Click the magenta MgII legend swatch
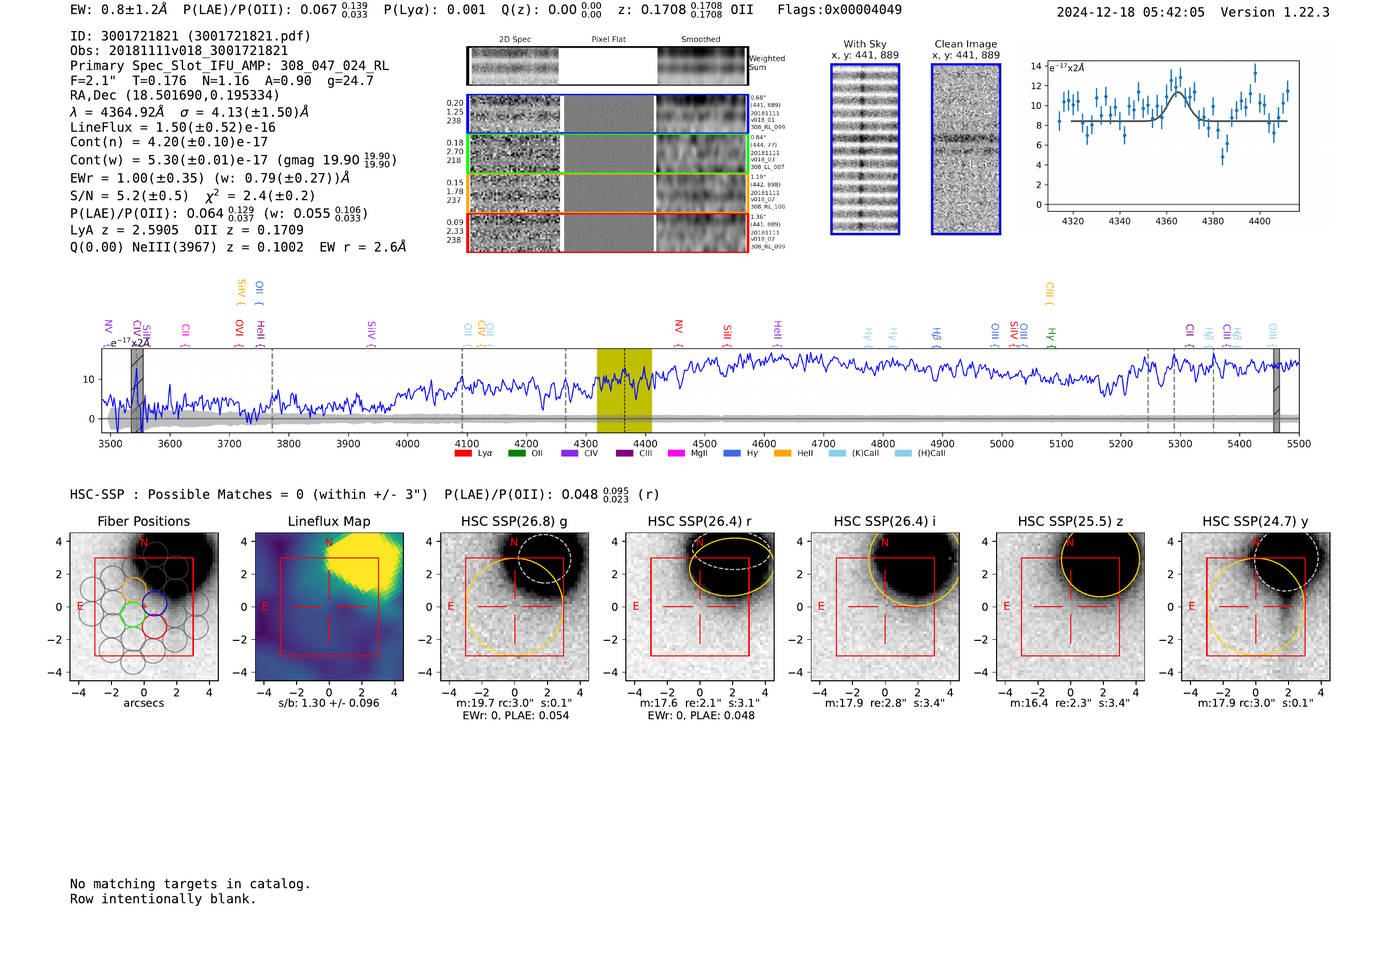Screen dimensions: 1400x953 (x=677, y=453)
